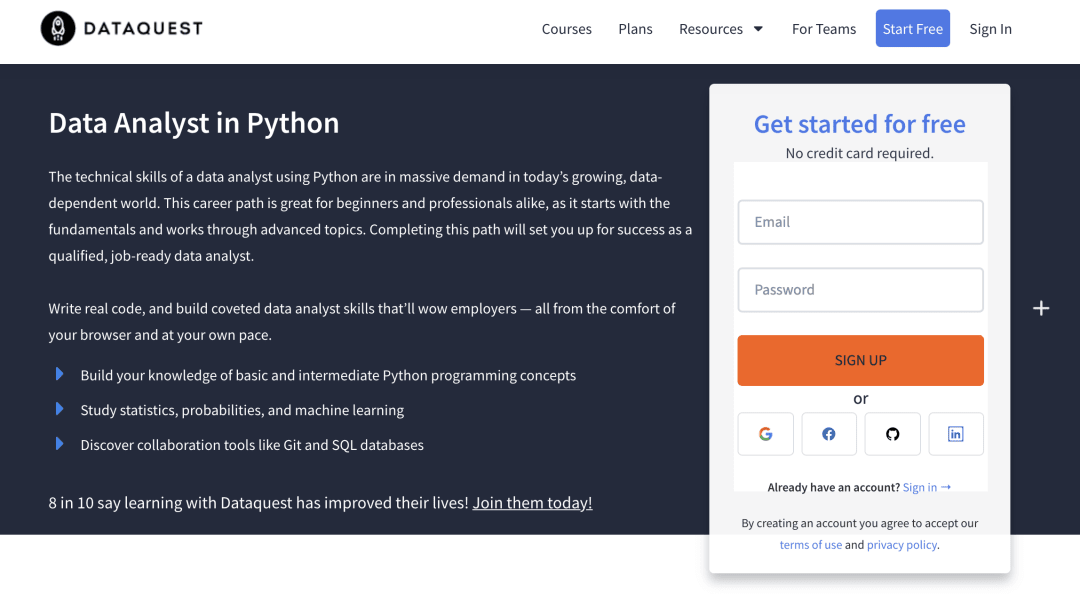Click 'Study statistics, probabilities, and machine learning'

click(x=242, y=410)
